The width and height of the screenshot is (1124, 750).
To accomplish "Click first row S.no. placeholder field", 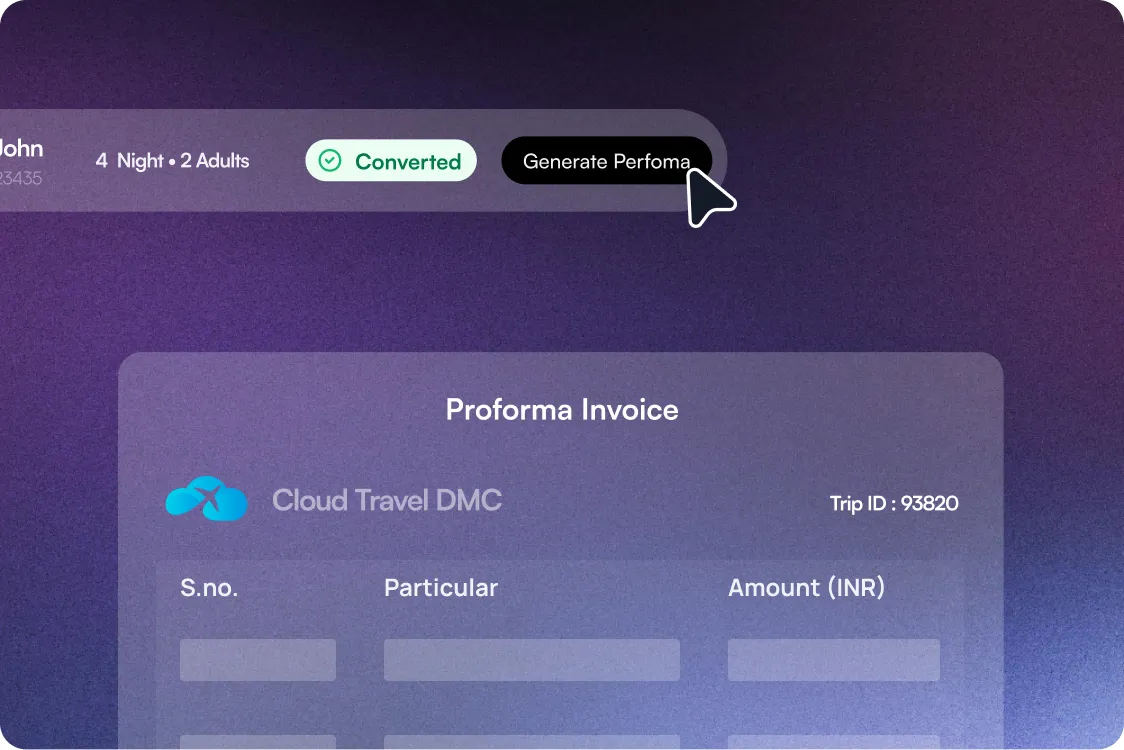I will (x=258, y=660).
